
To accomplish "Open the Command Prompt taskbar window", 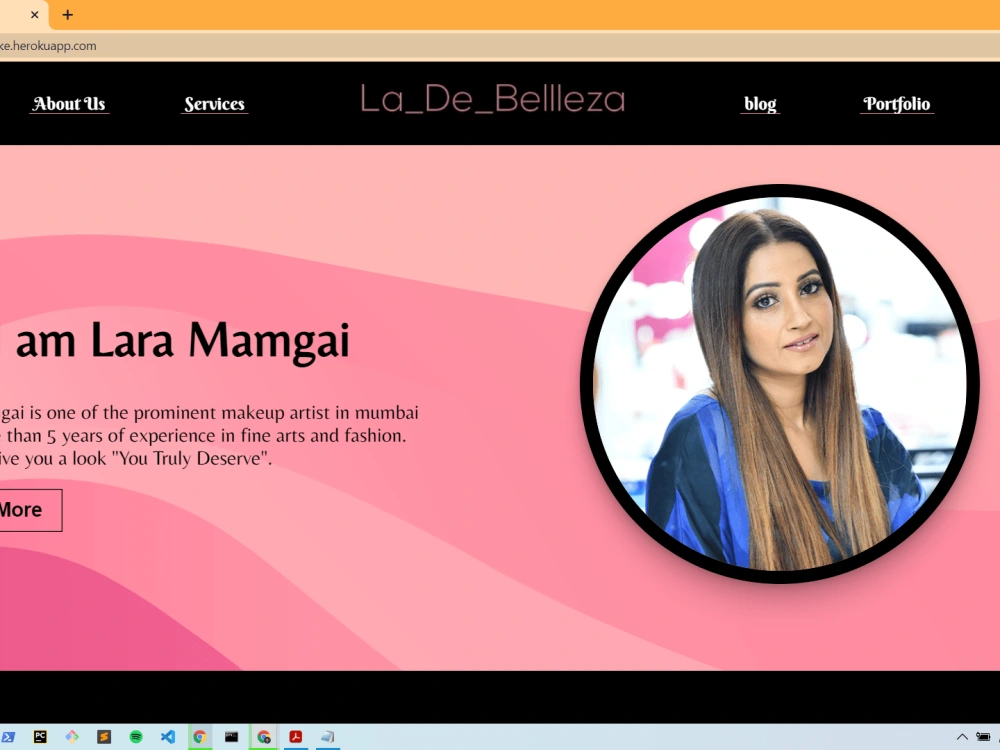I will (232, 737).
